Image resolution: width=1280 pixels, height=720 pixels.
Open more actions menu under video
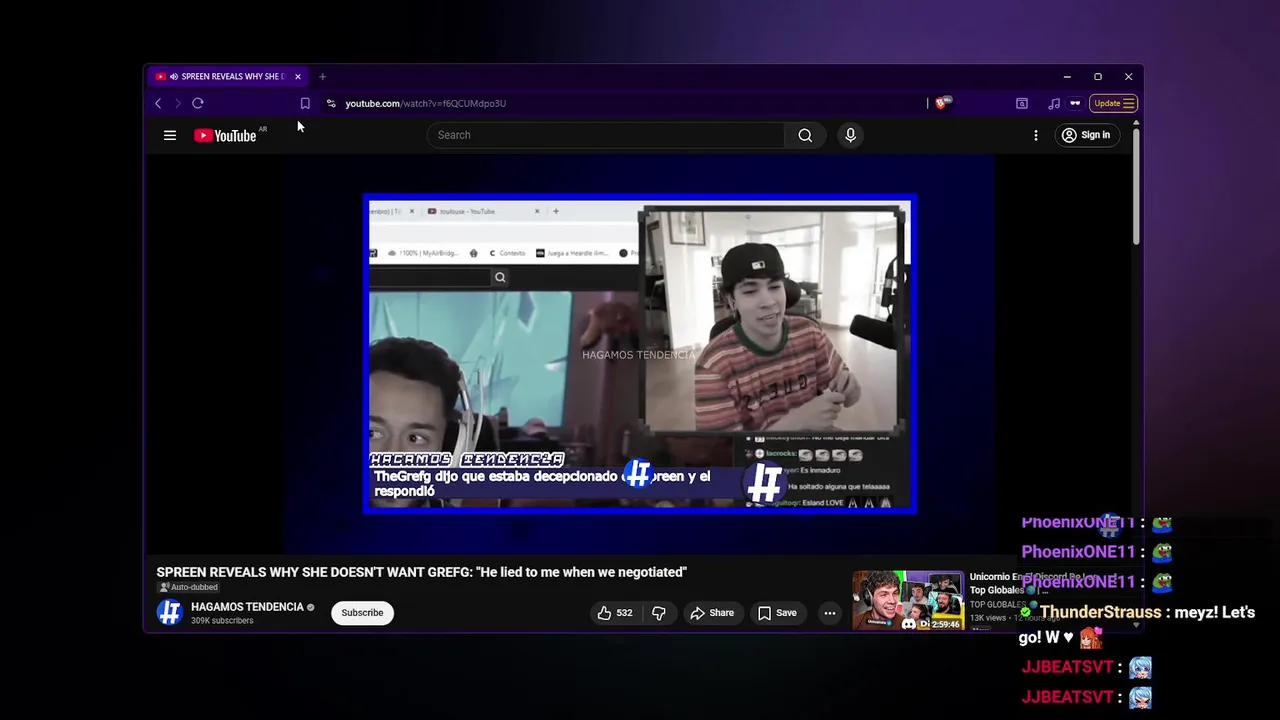[x=829, y=613]
